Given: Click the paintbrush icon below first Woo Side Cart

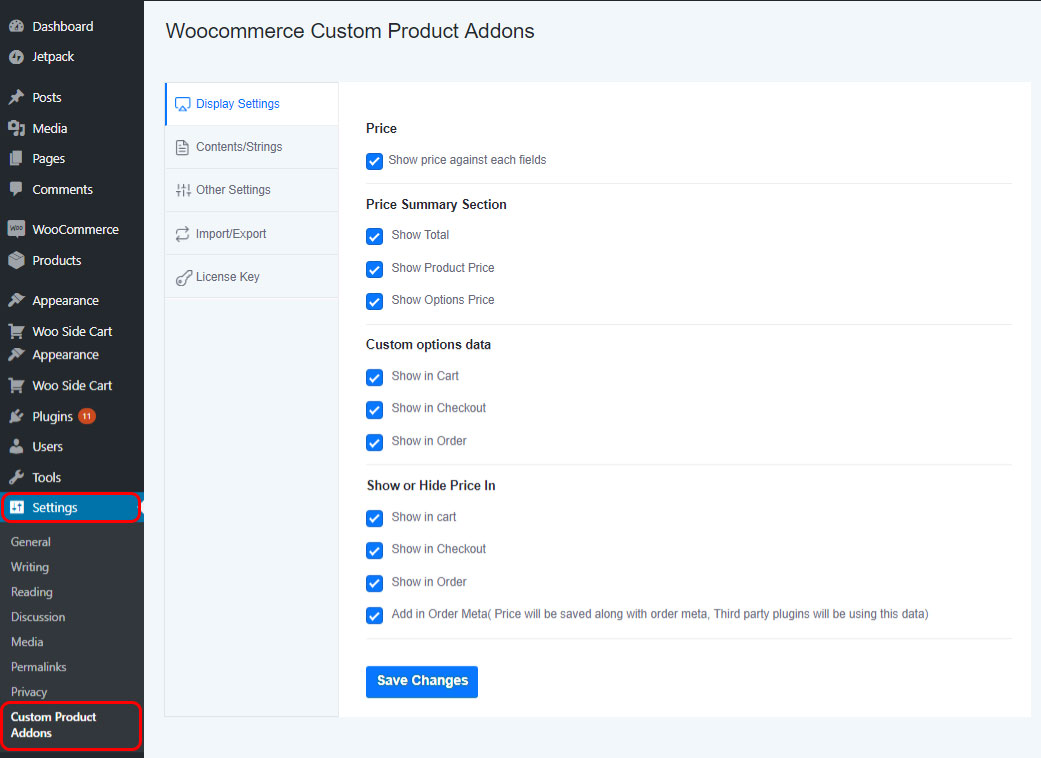Looking at the screenshot, I should point(17,355).
